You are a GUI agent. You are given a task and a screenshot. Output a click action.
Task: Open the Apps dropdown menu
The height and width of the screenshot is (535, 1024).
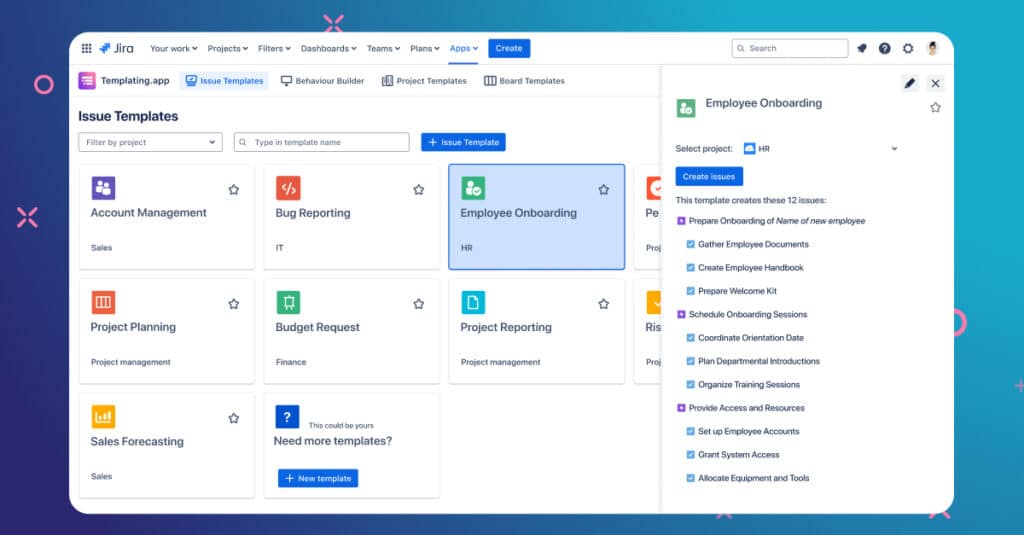pos(464,48)
